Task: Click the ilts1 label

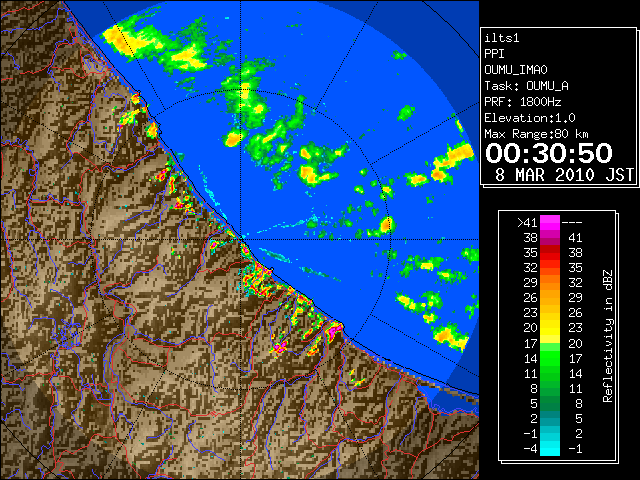Action: (x=502, y=38)
